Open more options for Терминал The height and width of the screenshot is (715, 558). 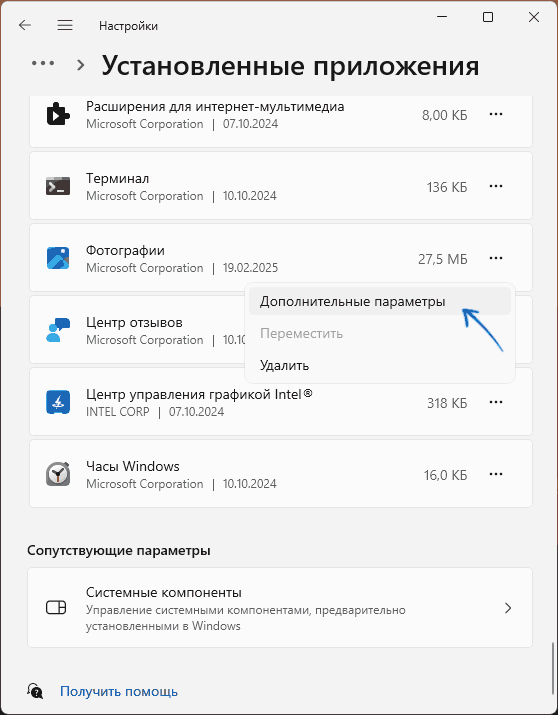pyautogui.click(x=496, y=187)
